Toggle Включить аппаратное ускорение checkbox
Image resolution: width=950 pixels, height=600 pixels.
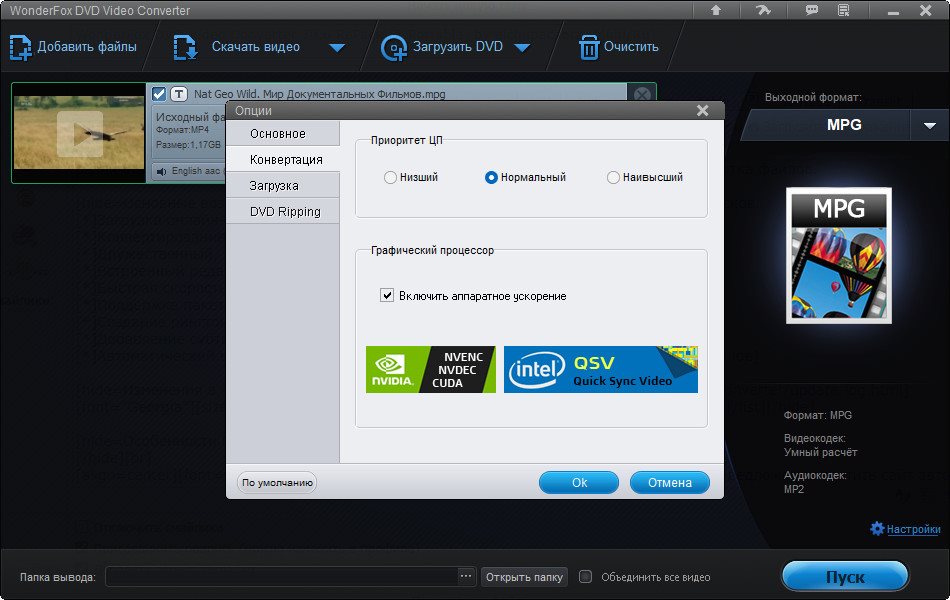[387, 295]
